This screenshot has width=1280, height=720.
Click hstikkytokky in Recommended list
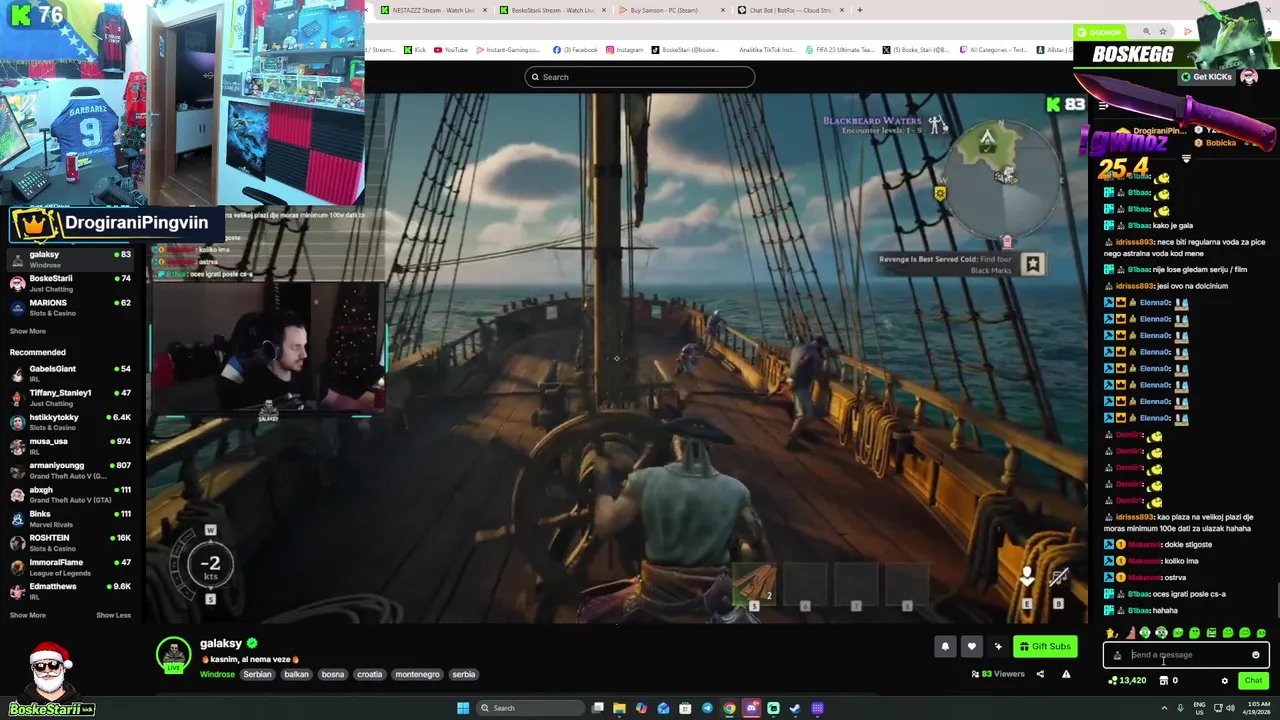tap(70, 421)
